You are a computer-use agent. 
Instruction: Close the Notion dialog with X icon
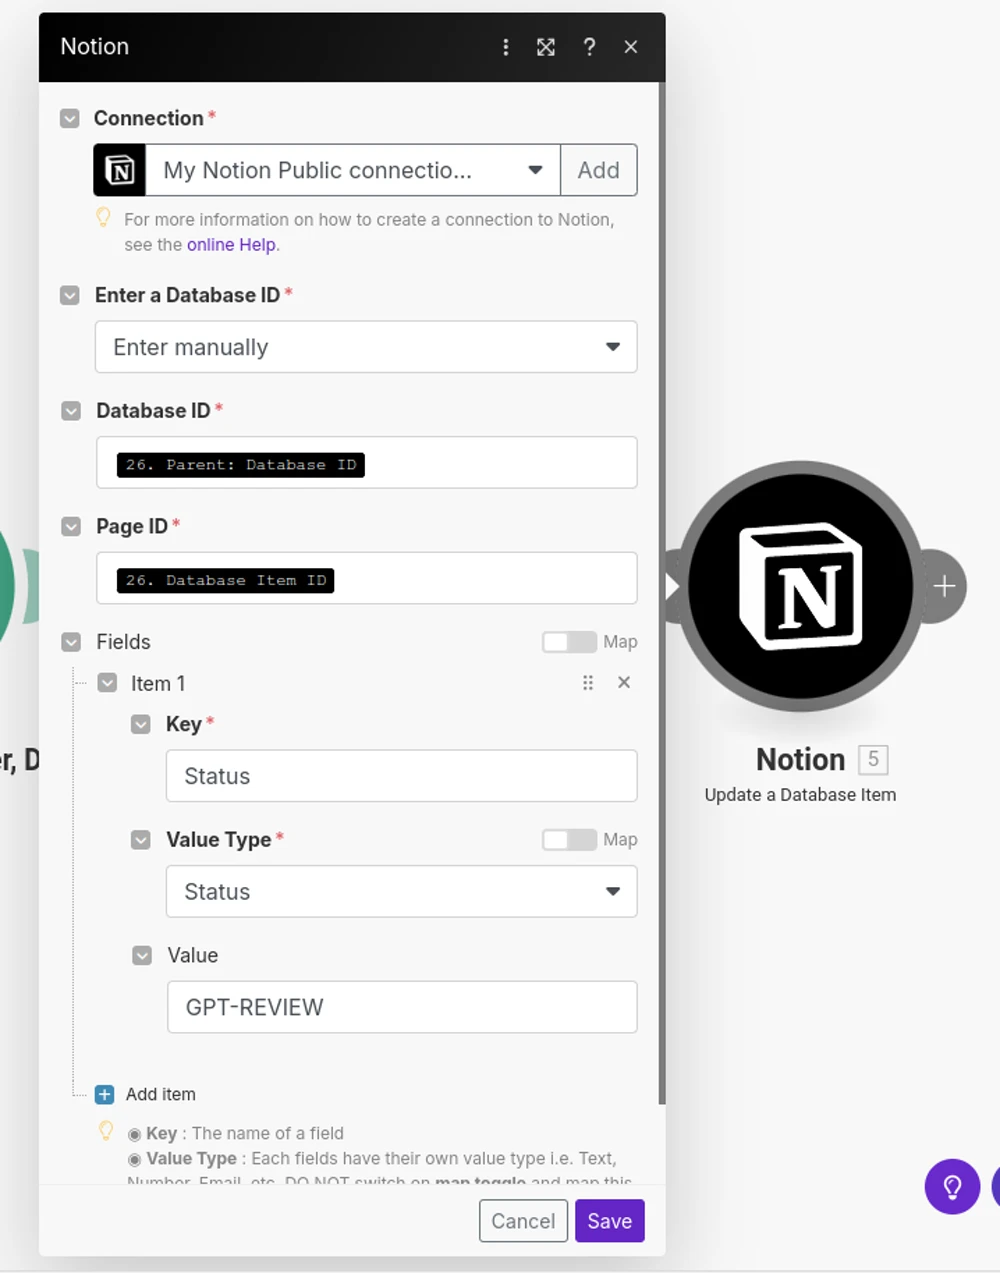(631, 47)
